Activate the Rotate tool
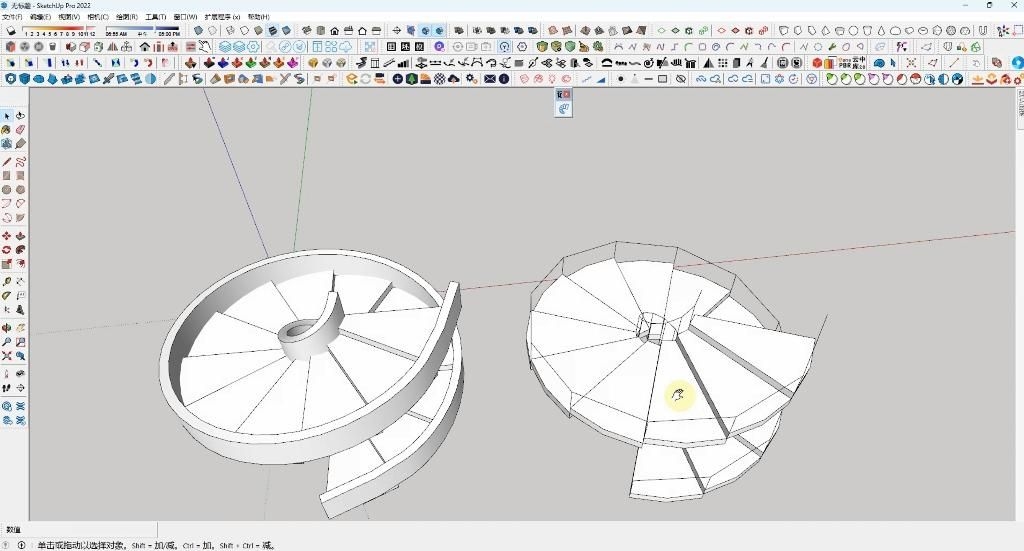The height and width of the screenshot is (551, 1024). 7,250
